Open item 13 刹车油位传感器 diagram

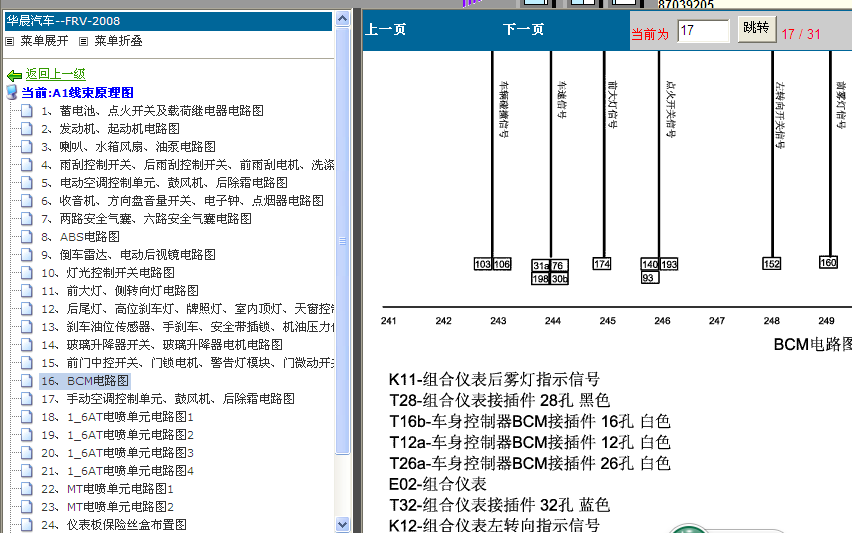[187, 327]
